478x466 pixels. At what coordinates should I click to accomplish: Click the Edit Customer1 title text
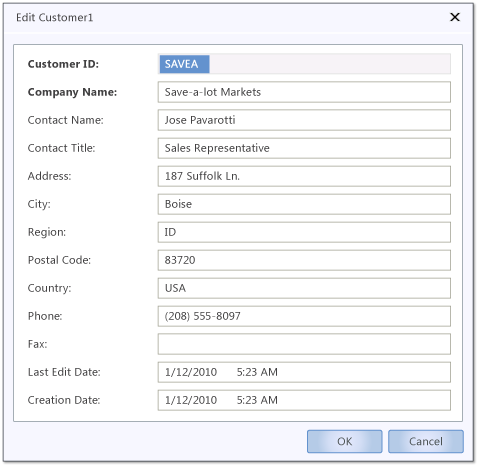point(55,17)
